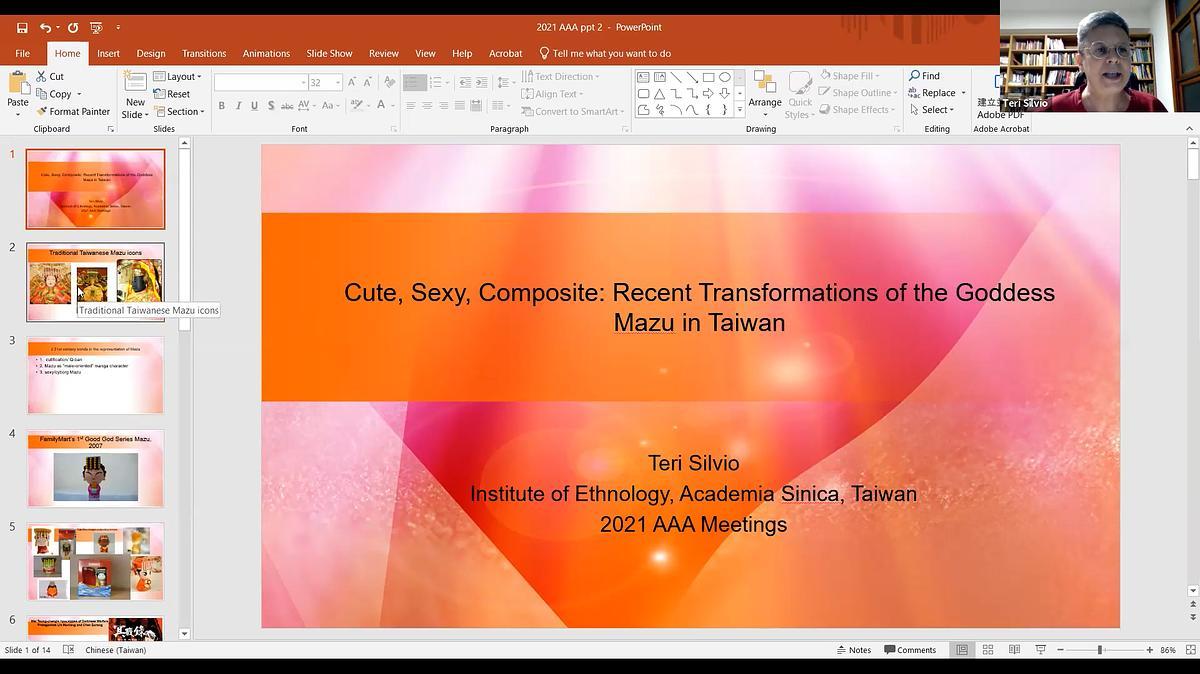The width and height of the screenshot is (1200, 674).
Task: Select the Text Box shape in gallery
Action: click(x=643, y=77)
